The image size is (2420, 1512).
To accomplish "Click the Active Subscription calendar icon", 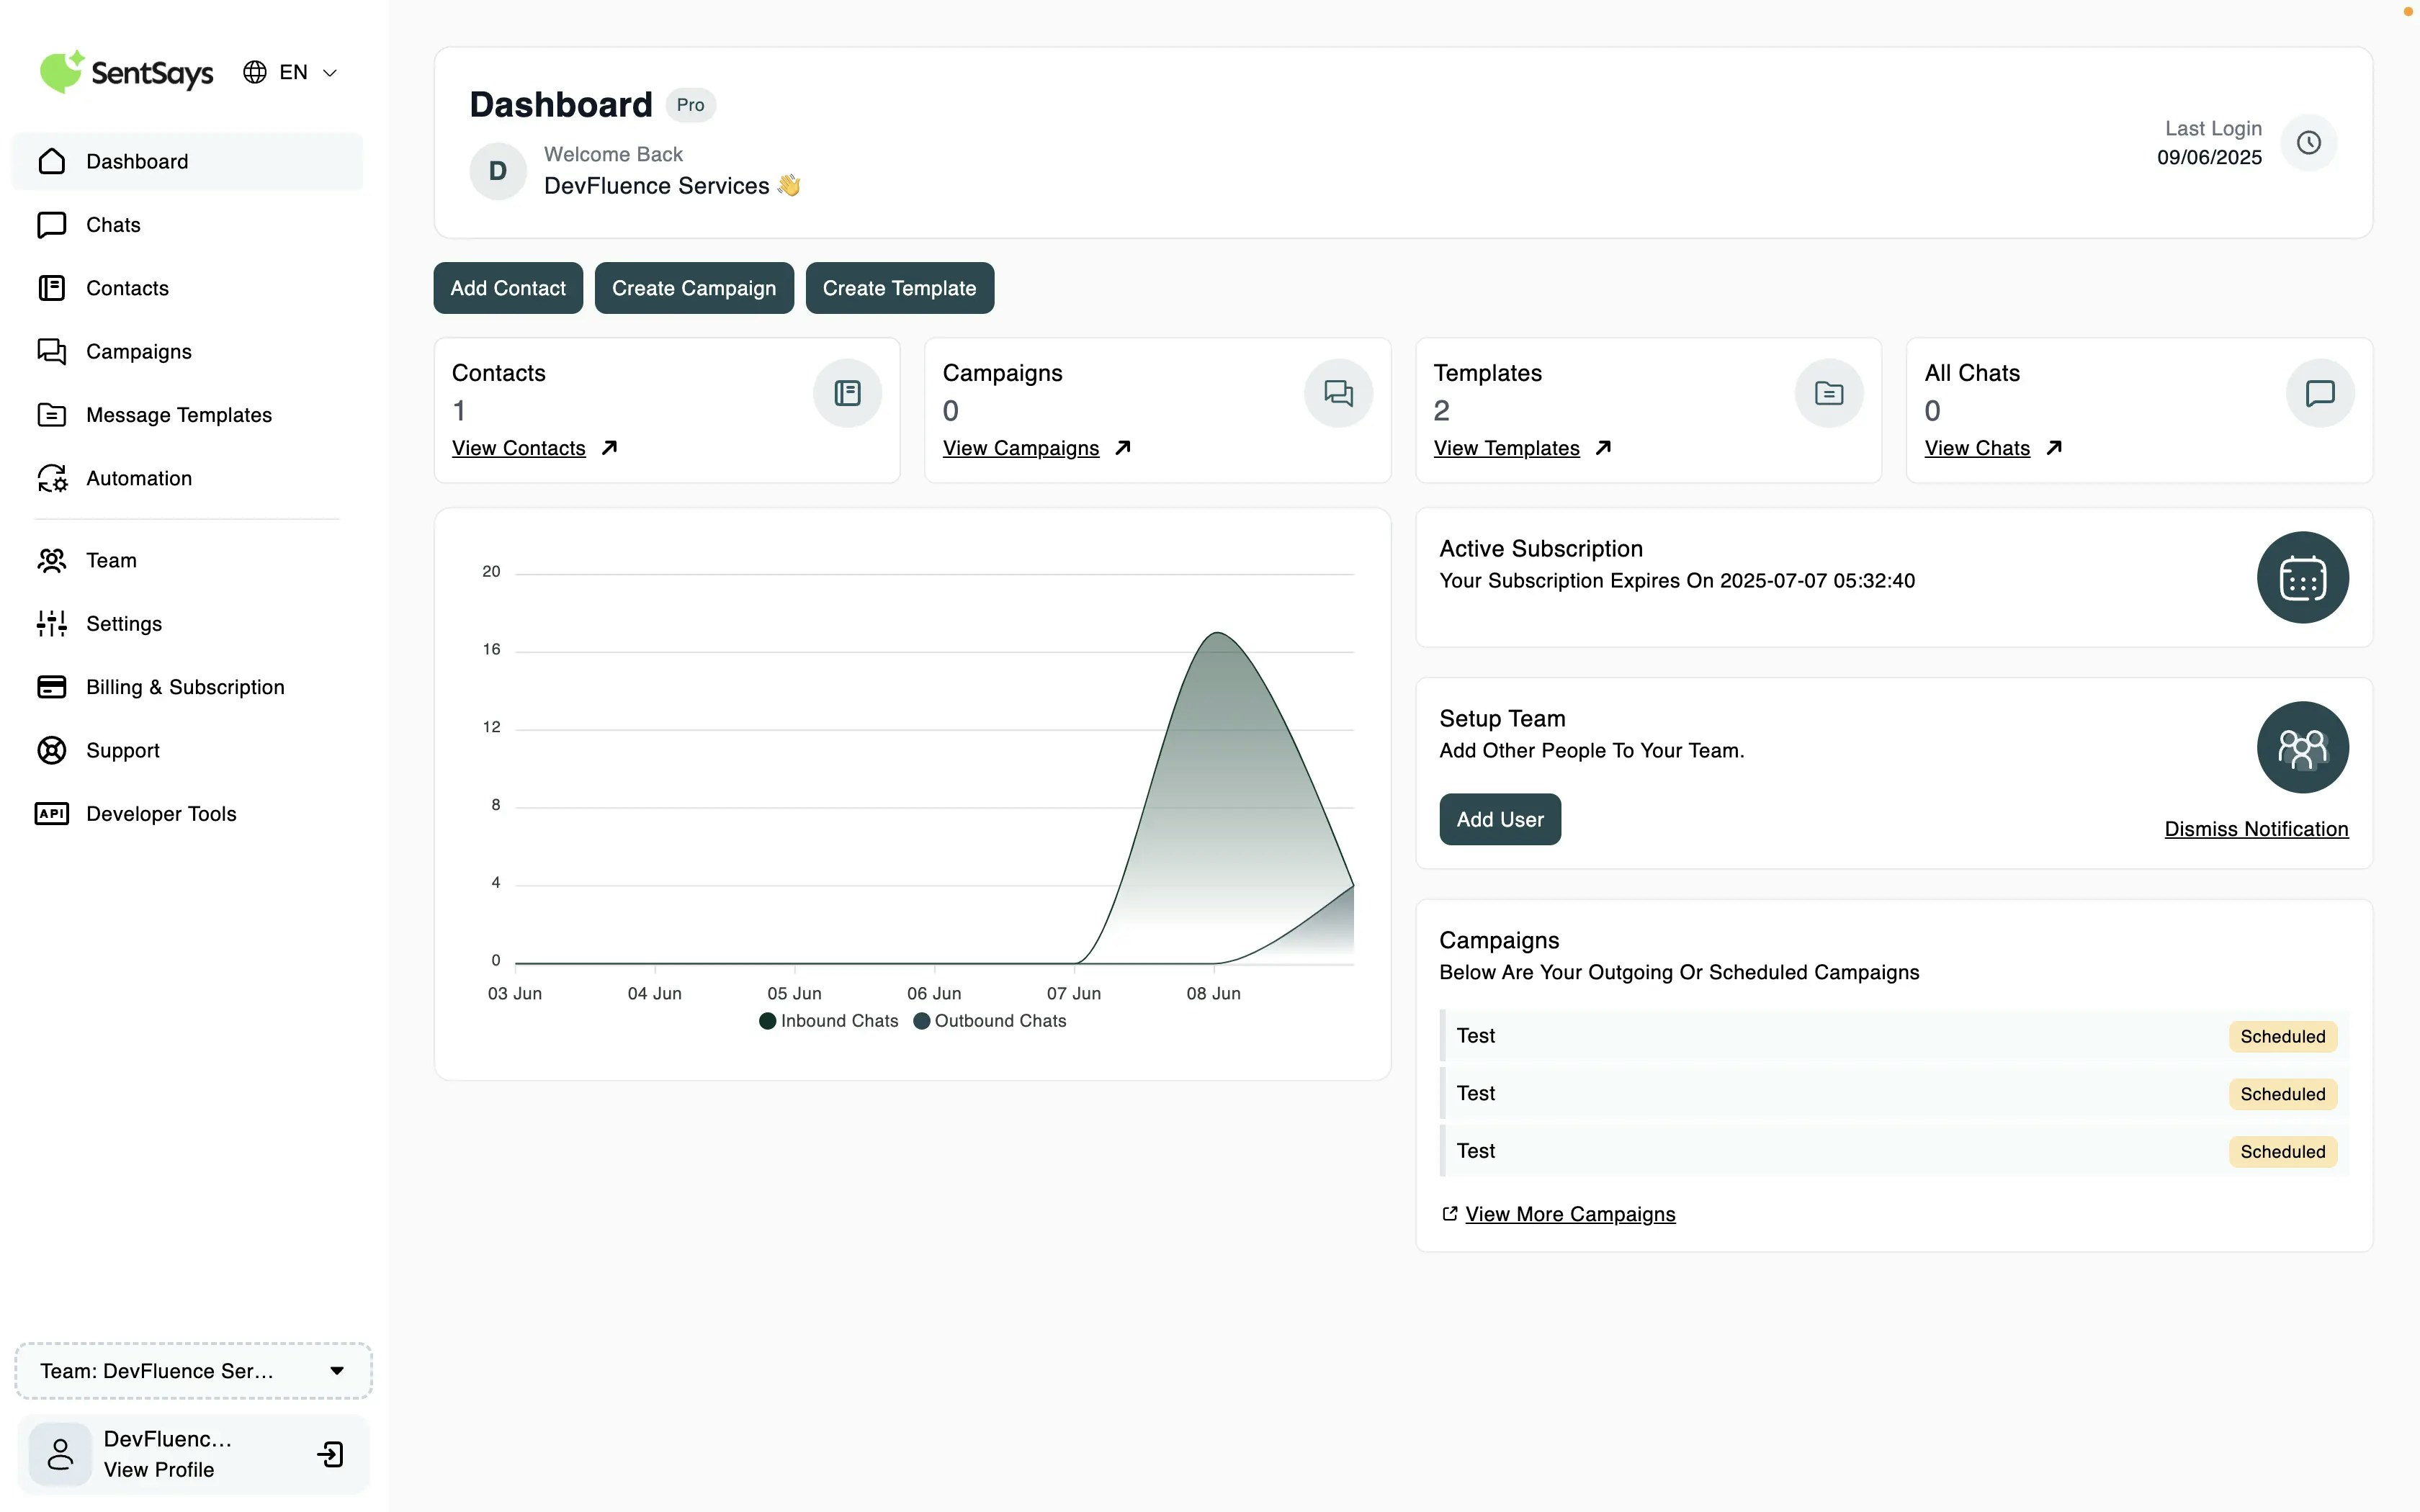I will click(x=2302, y=578).
